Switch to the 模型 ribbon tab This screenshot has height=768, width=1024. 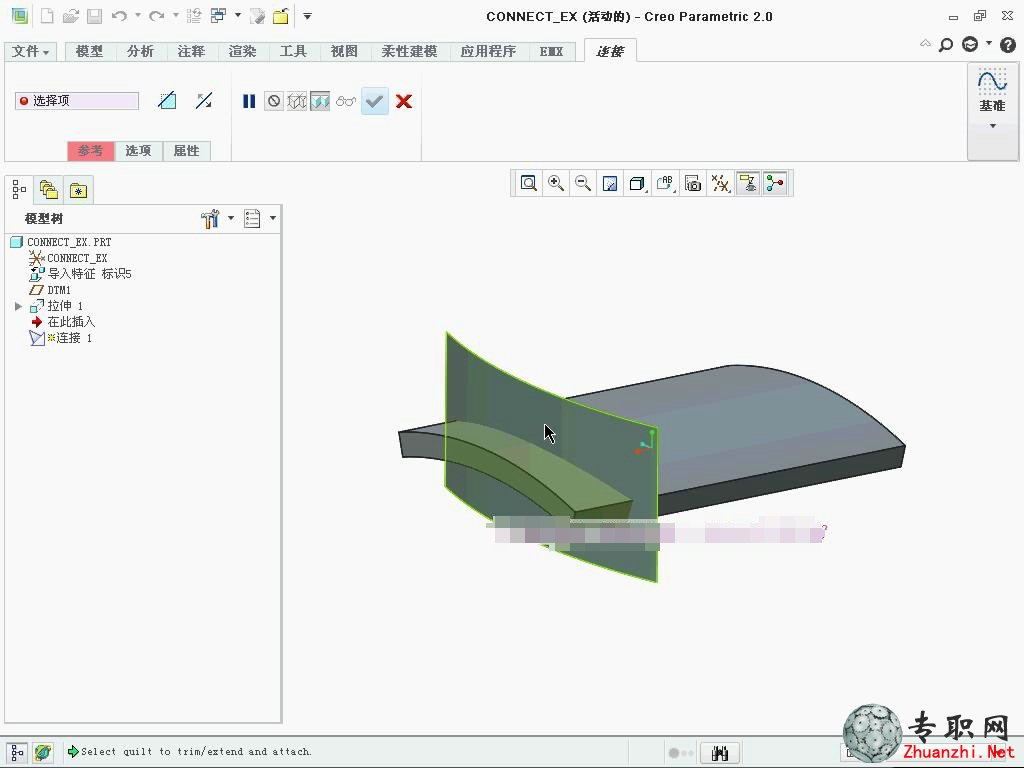89,51
